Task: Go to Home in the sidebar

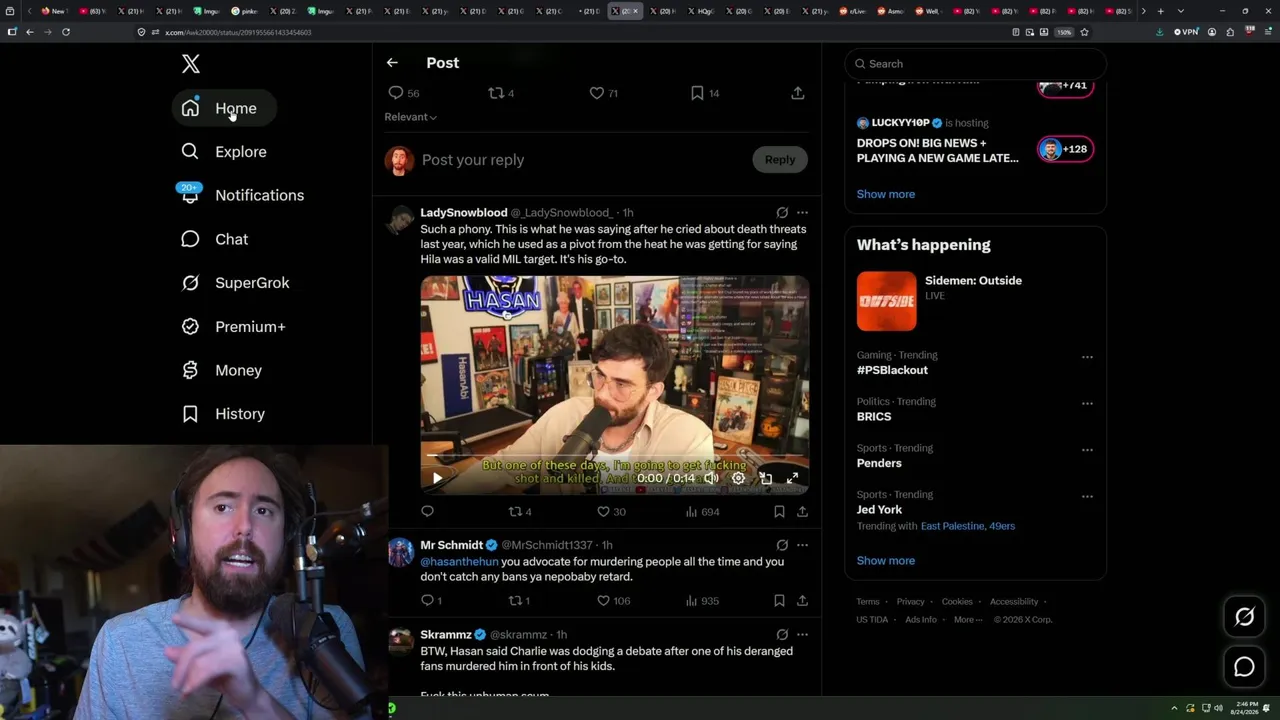Action: (x=224, y=108)
